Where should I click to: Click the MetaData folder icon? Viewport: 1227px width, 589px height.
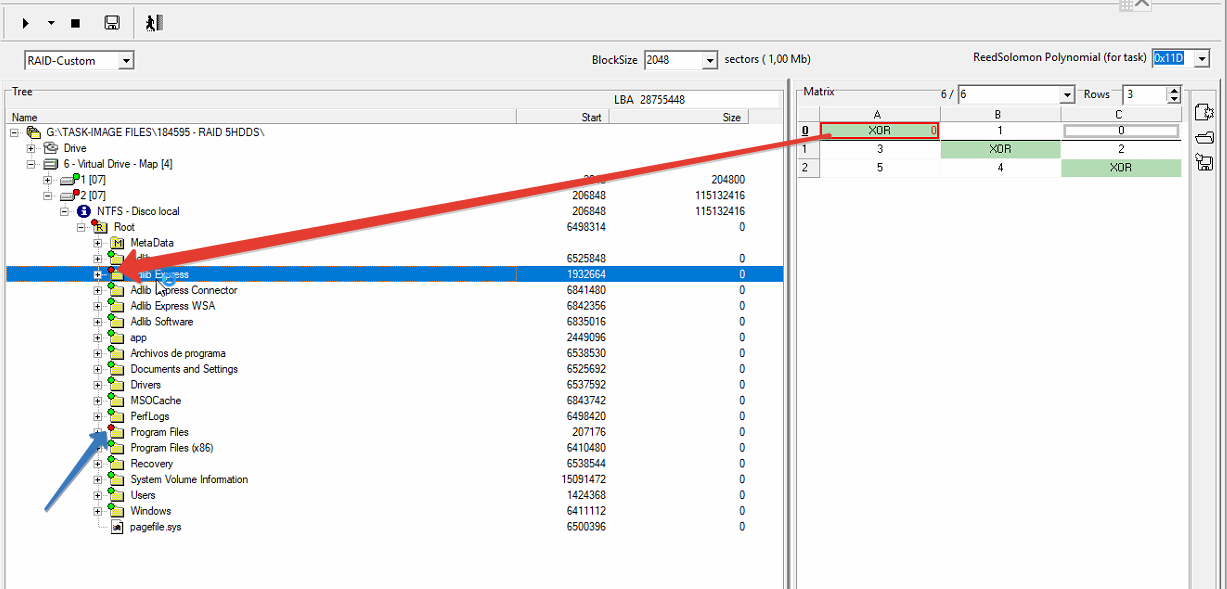tap(117, 243)
